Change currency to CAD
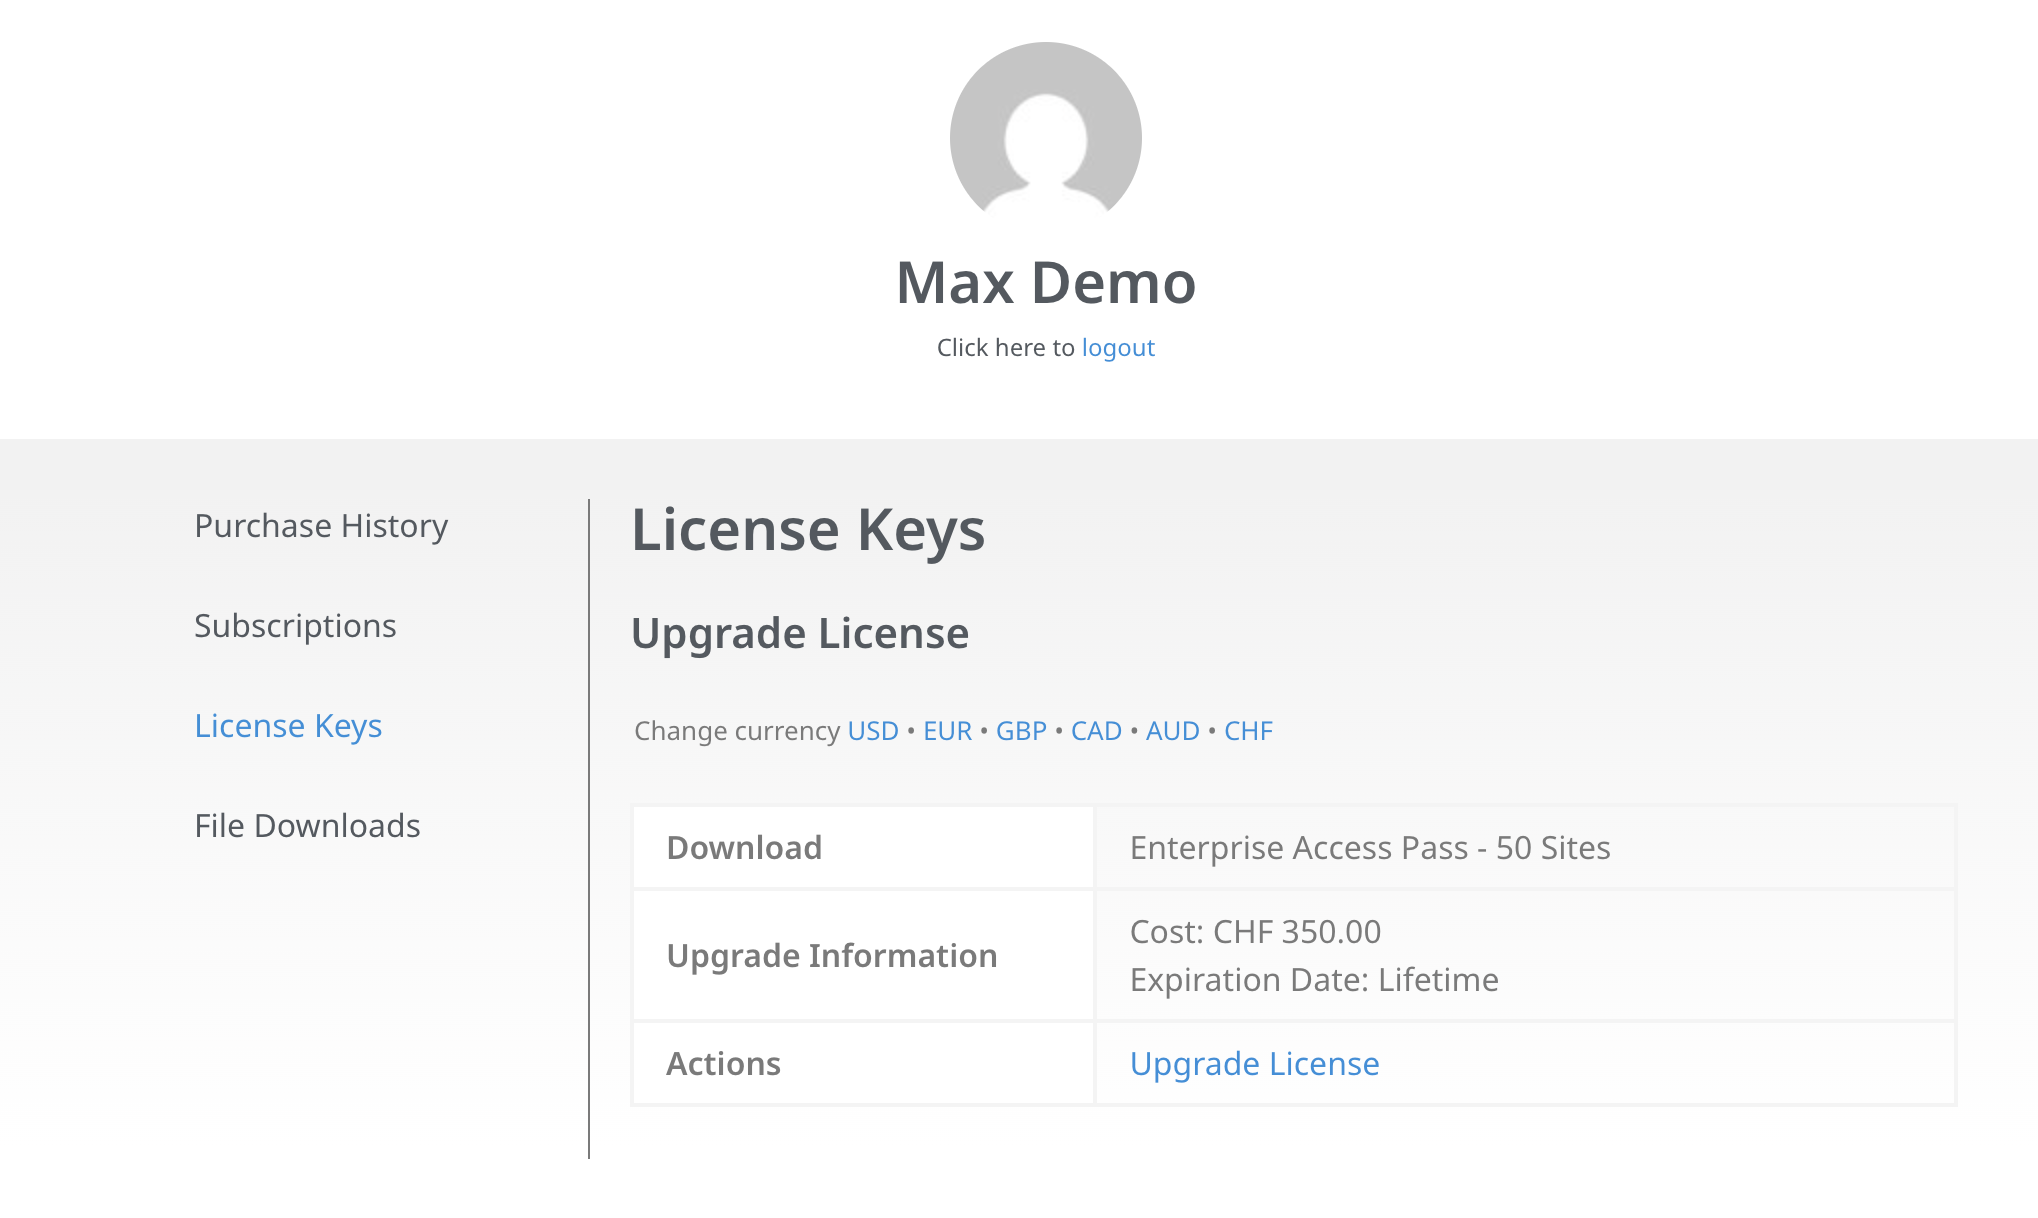 (x=1096, y=731)
